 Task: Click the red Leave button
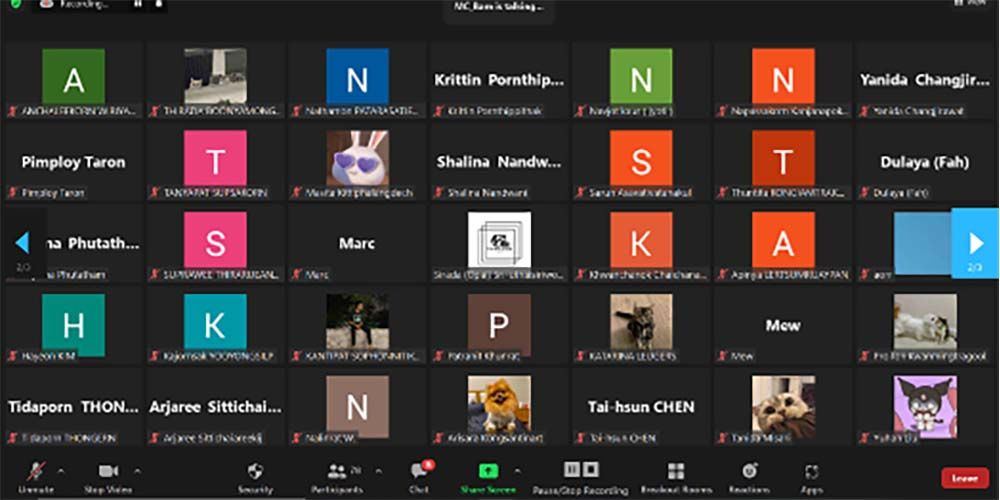[x=964, y=478]
